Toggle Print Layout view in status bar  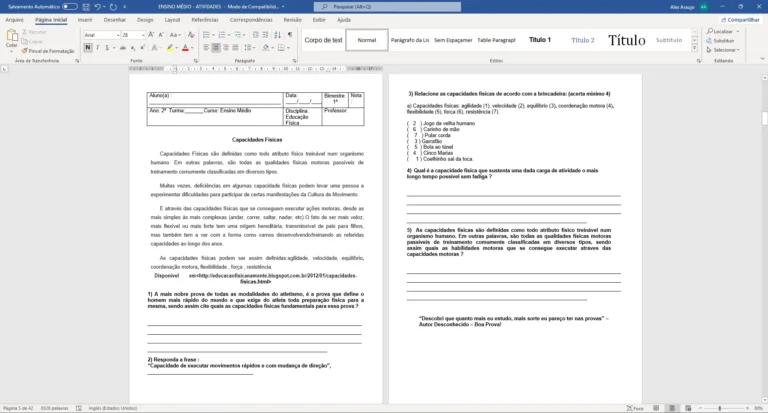[x=672, y=408]
